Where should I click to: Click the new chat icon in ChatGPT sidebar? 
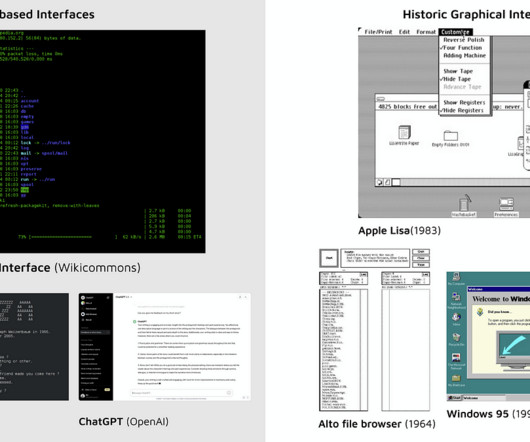tap(108, 298)
